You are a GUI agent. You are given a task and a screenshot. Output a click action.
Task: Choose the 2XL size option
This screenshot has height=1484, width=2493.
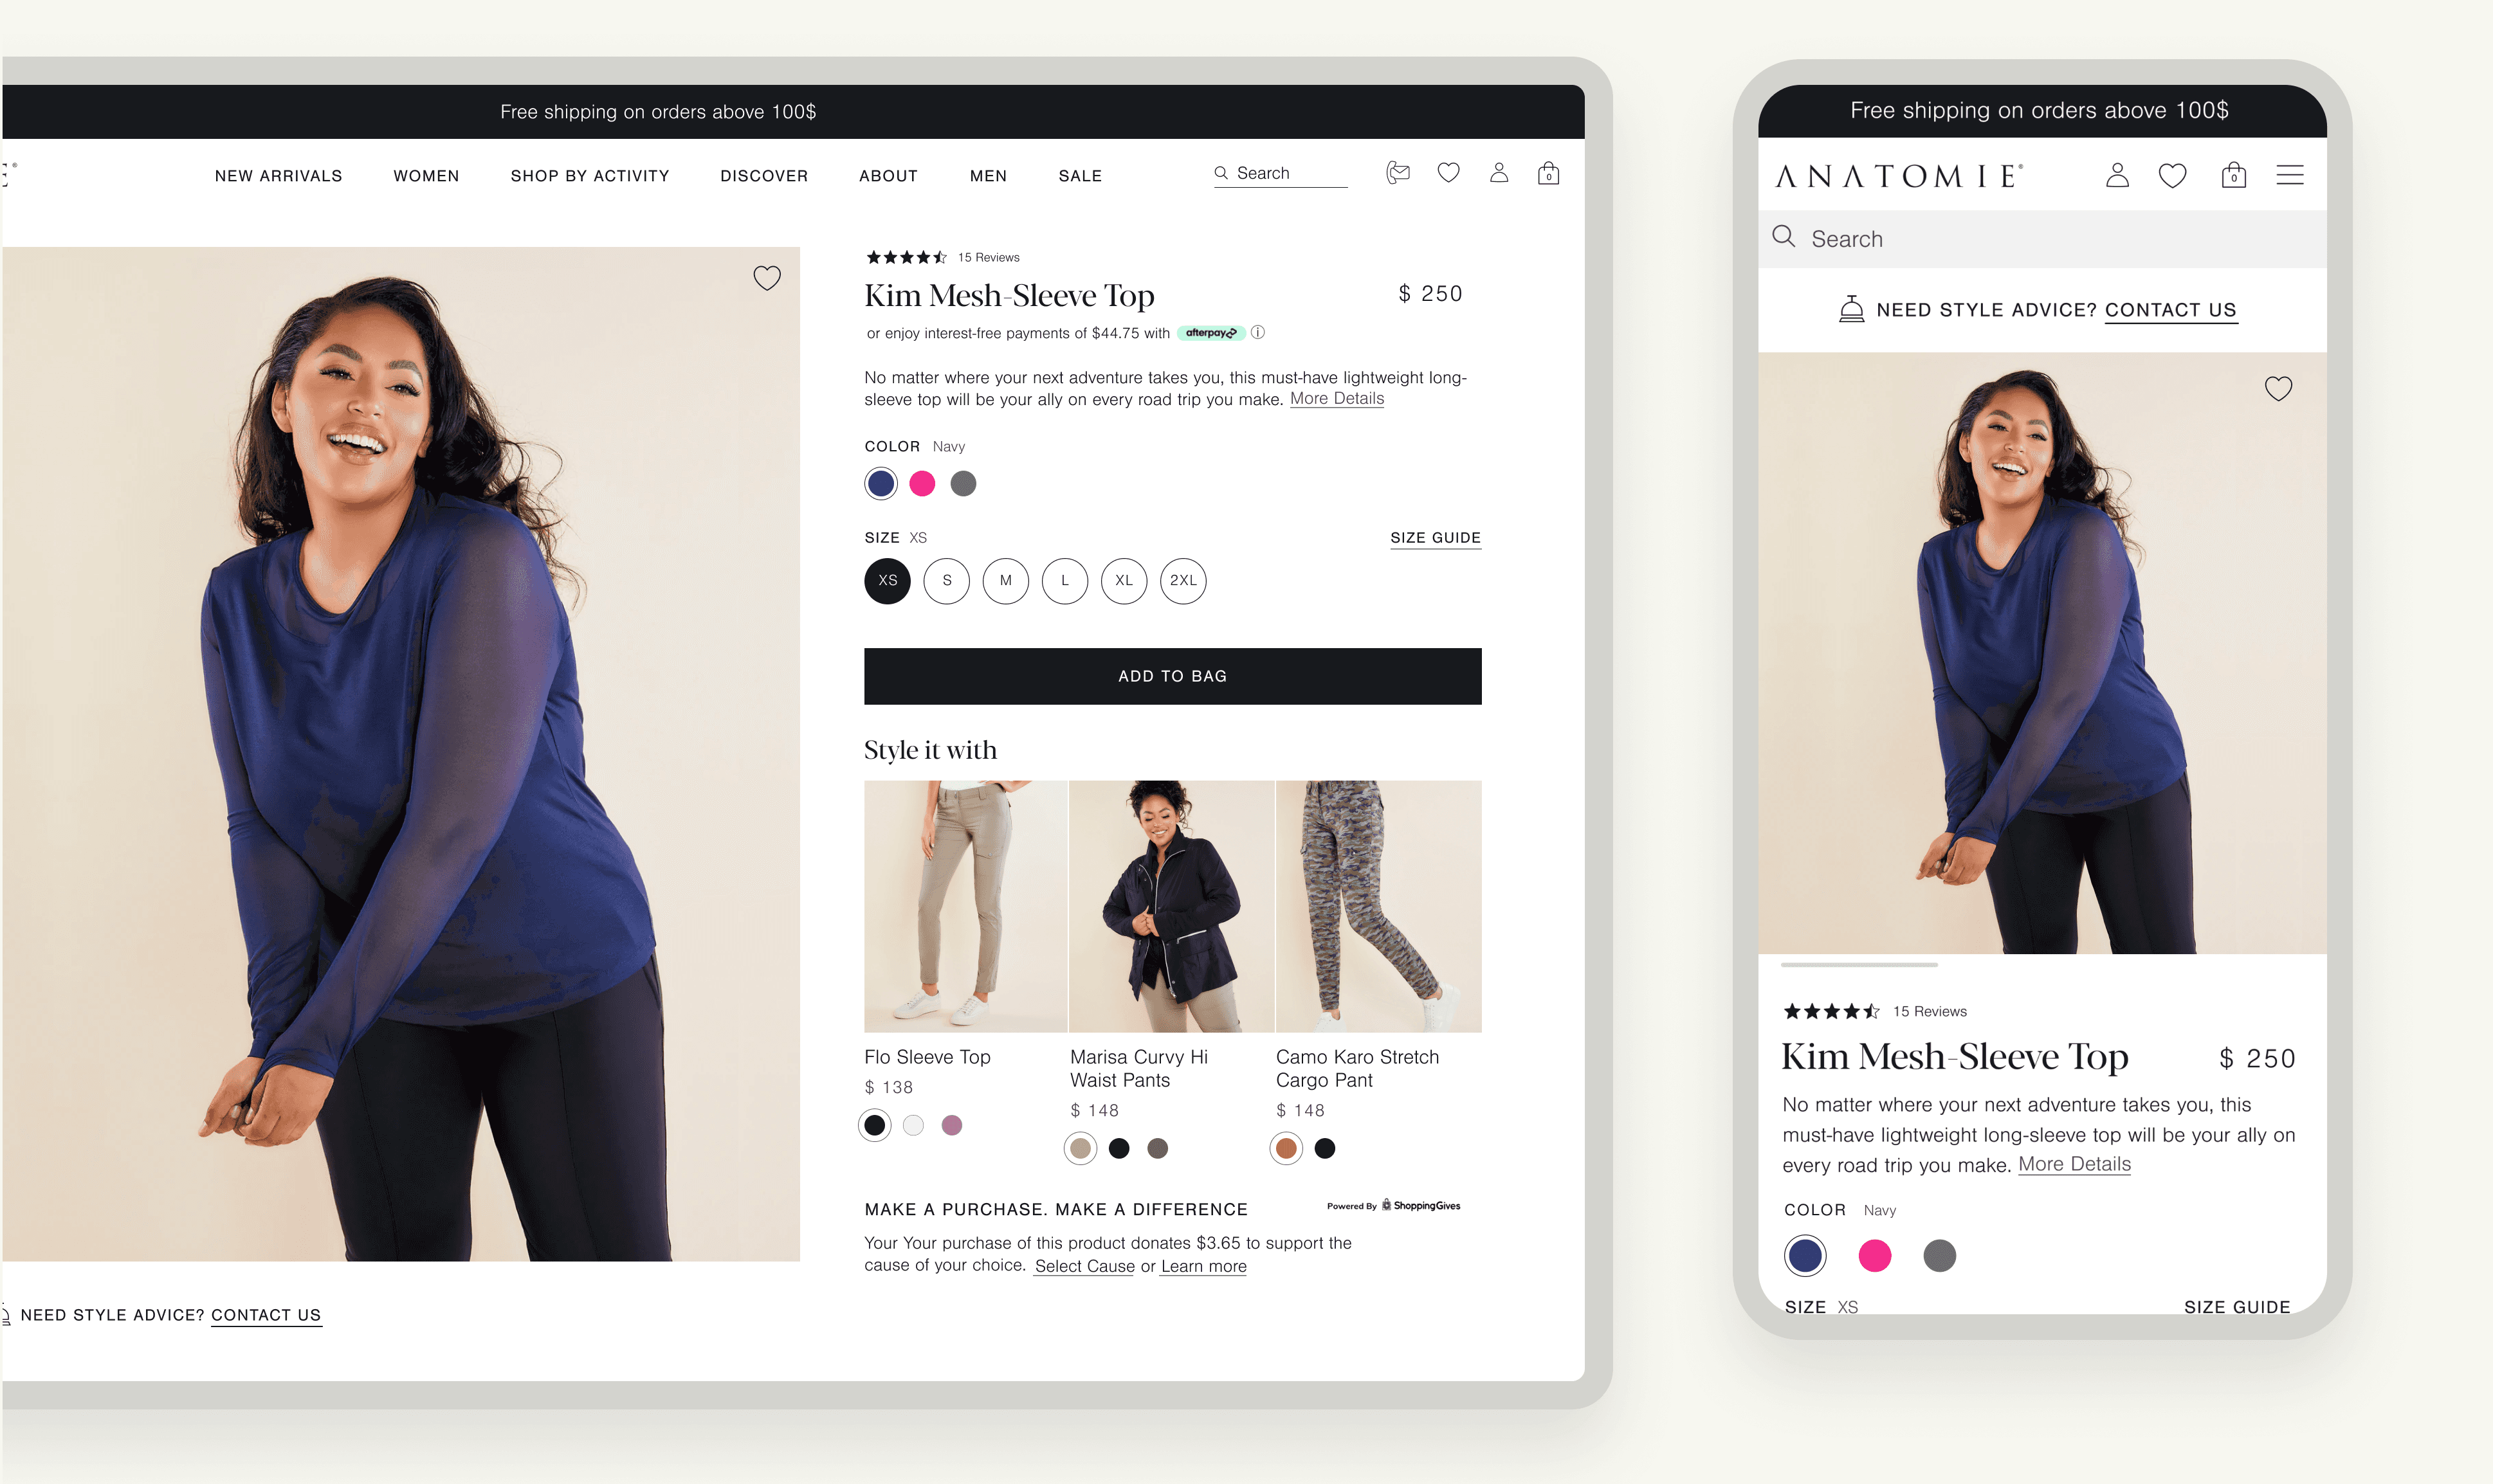pyautogui.click(x=1183, y=581)
